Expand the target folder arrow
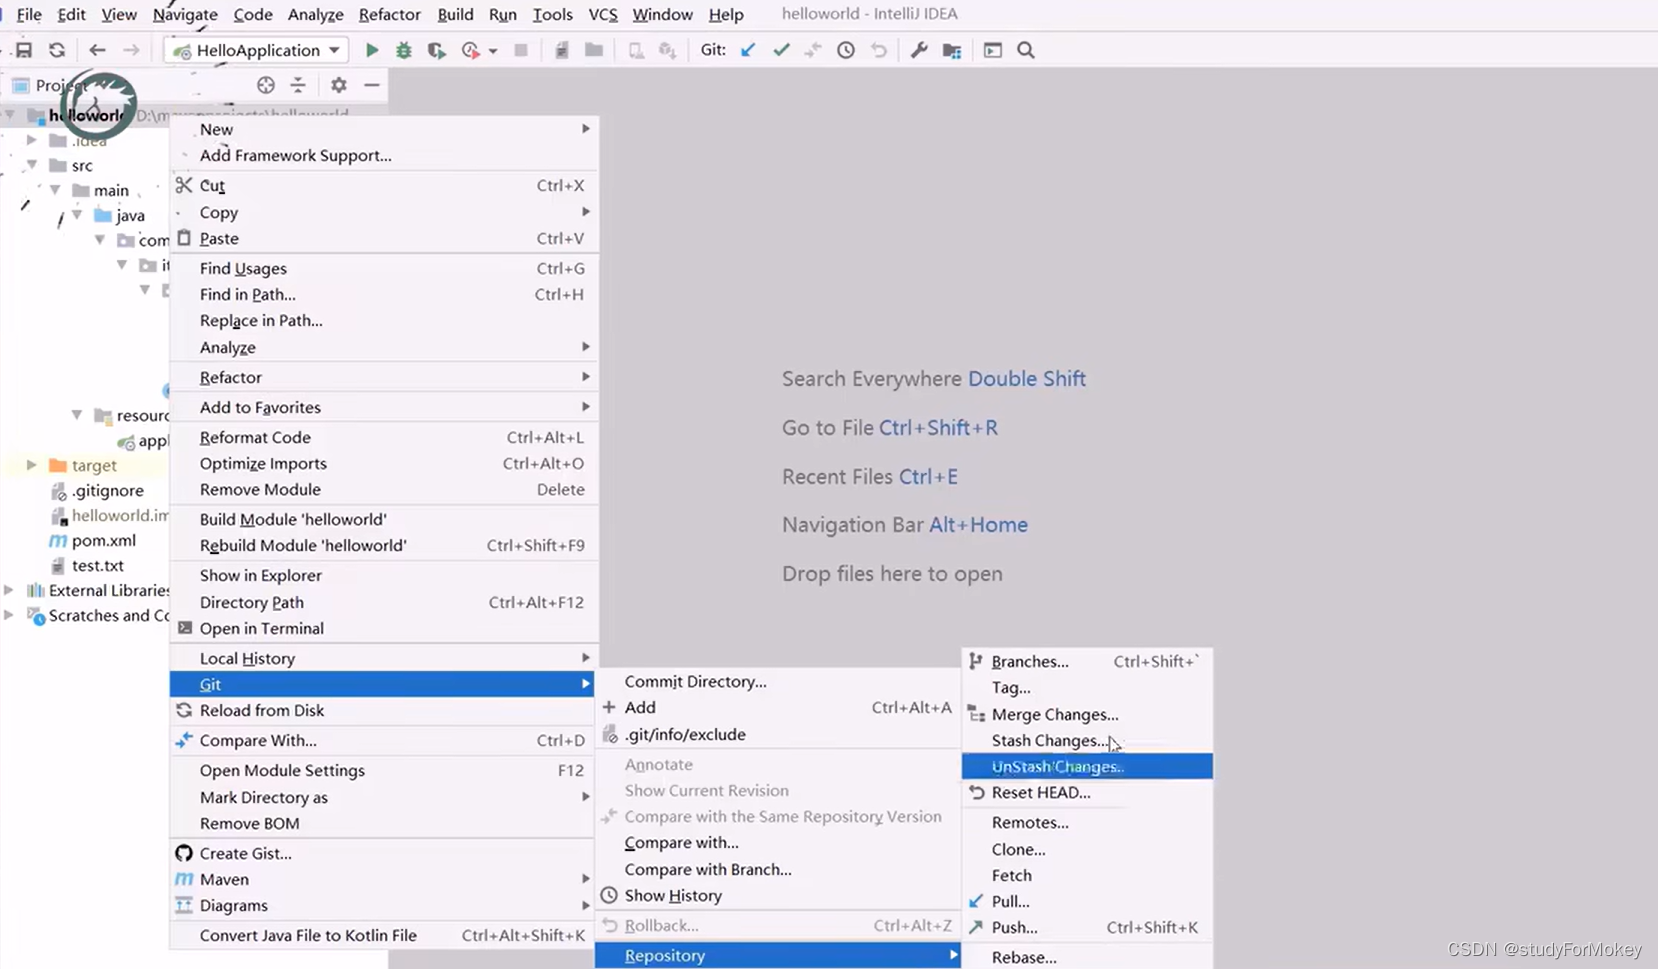This screenshot has height=969, width=1658. click(32, 465)
